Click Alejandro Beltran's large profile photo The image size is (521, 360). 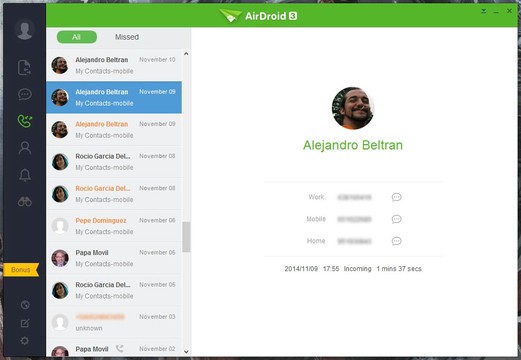click(353, 108)
